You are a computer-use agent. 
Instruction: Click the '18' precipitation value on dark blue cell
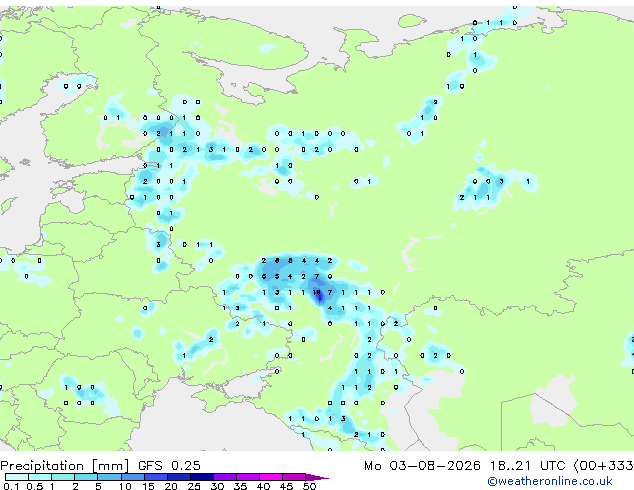point(317,292)
